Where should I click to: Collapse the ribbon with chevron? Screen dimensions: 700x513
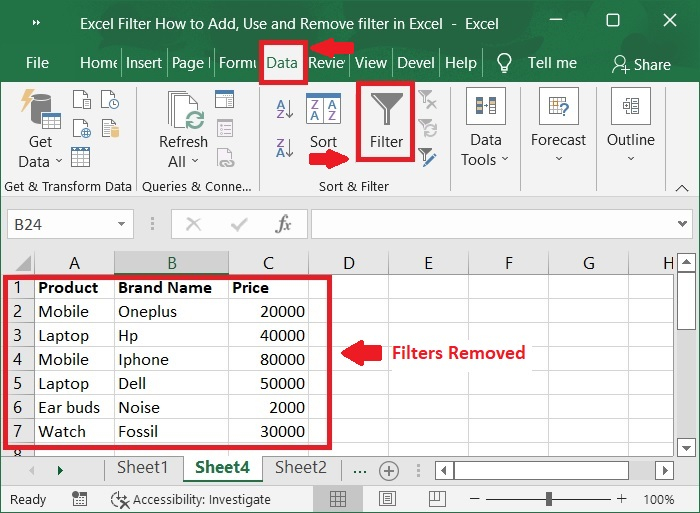tap(682, 188)
